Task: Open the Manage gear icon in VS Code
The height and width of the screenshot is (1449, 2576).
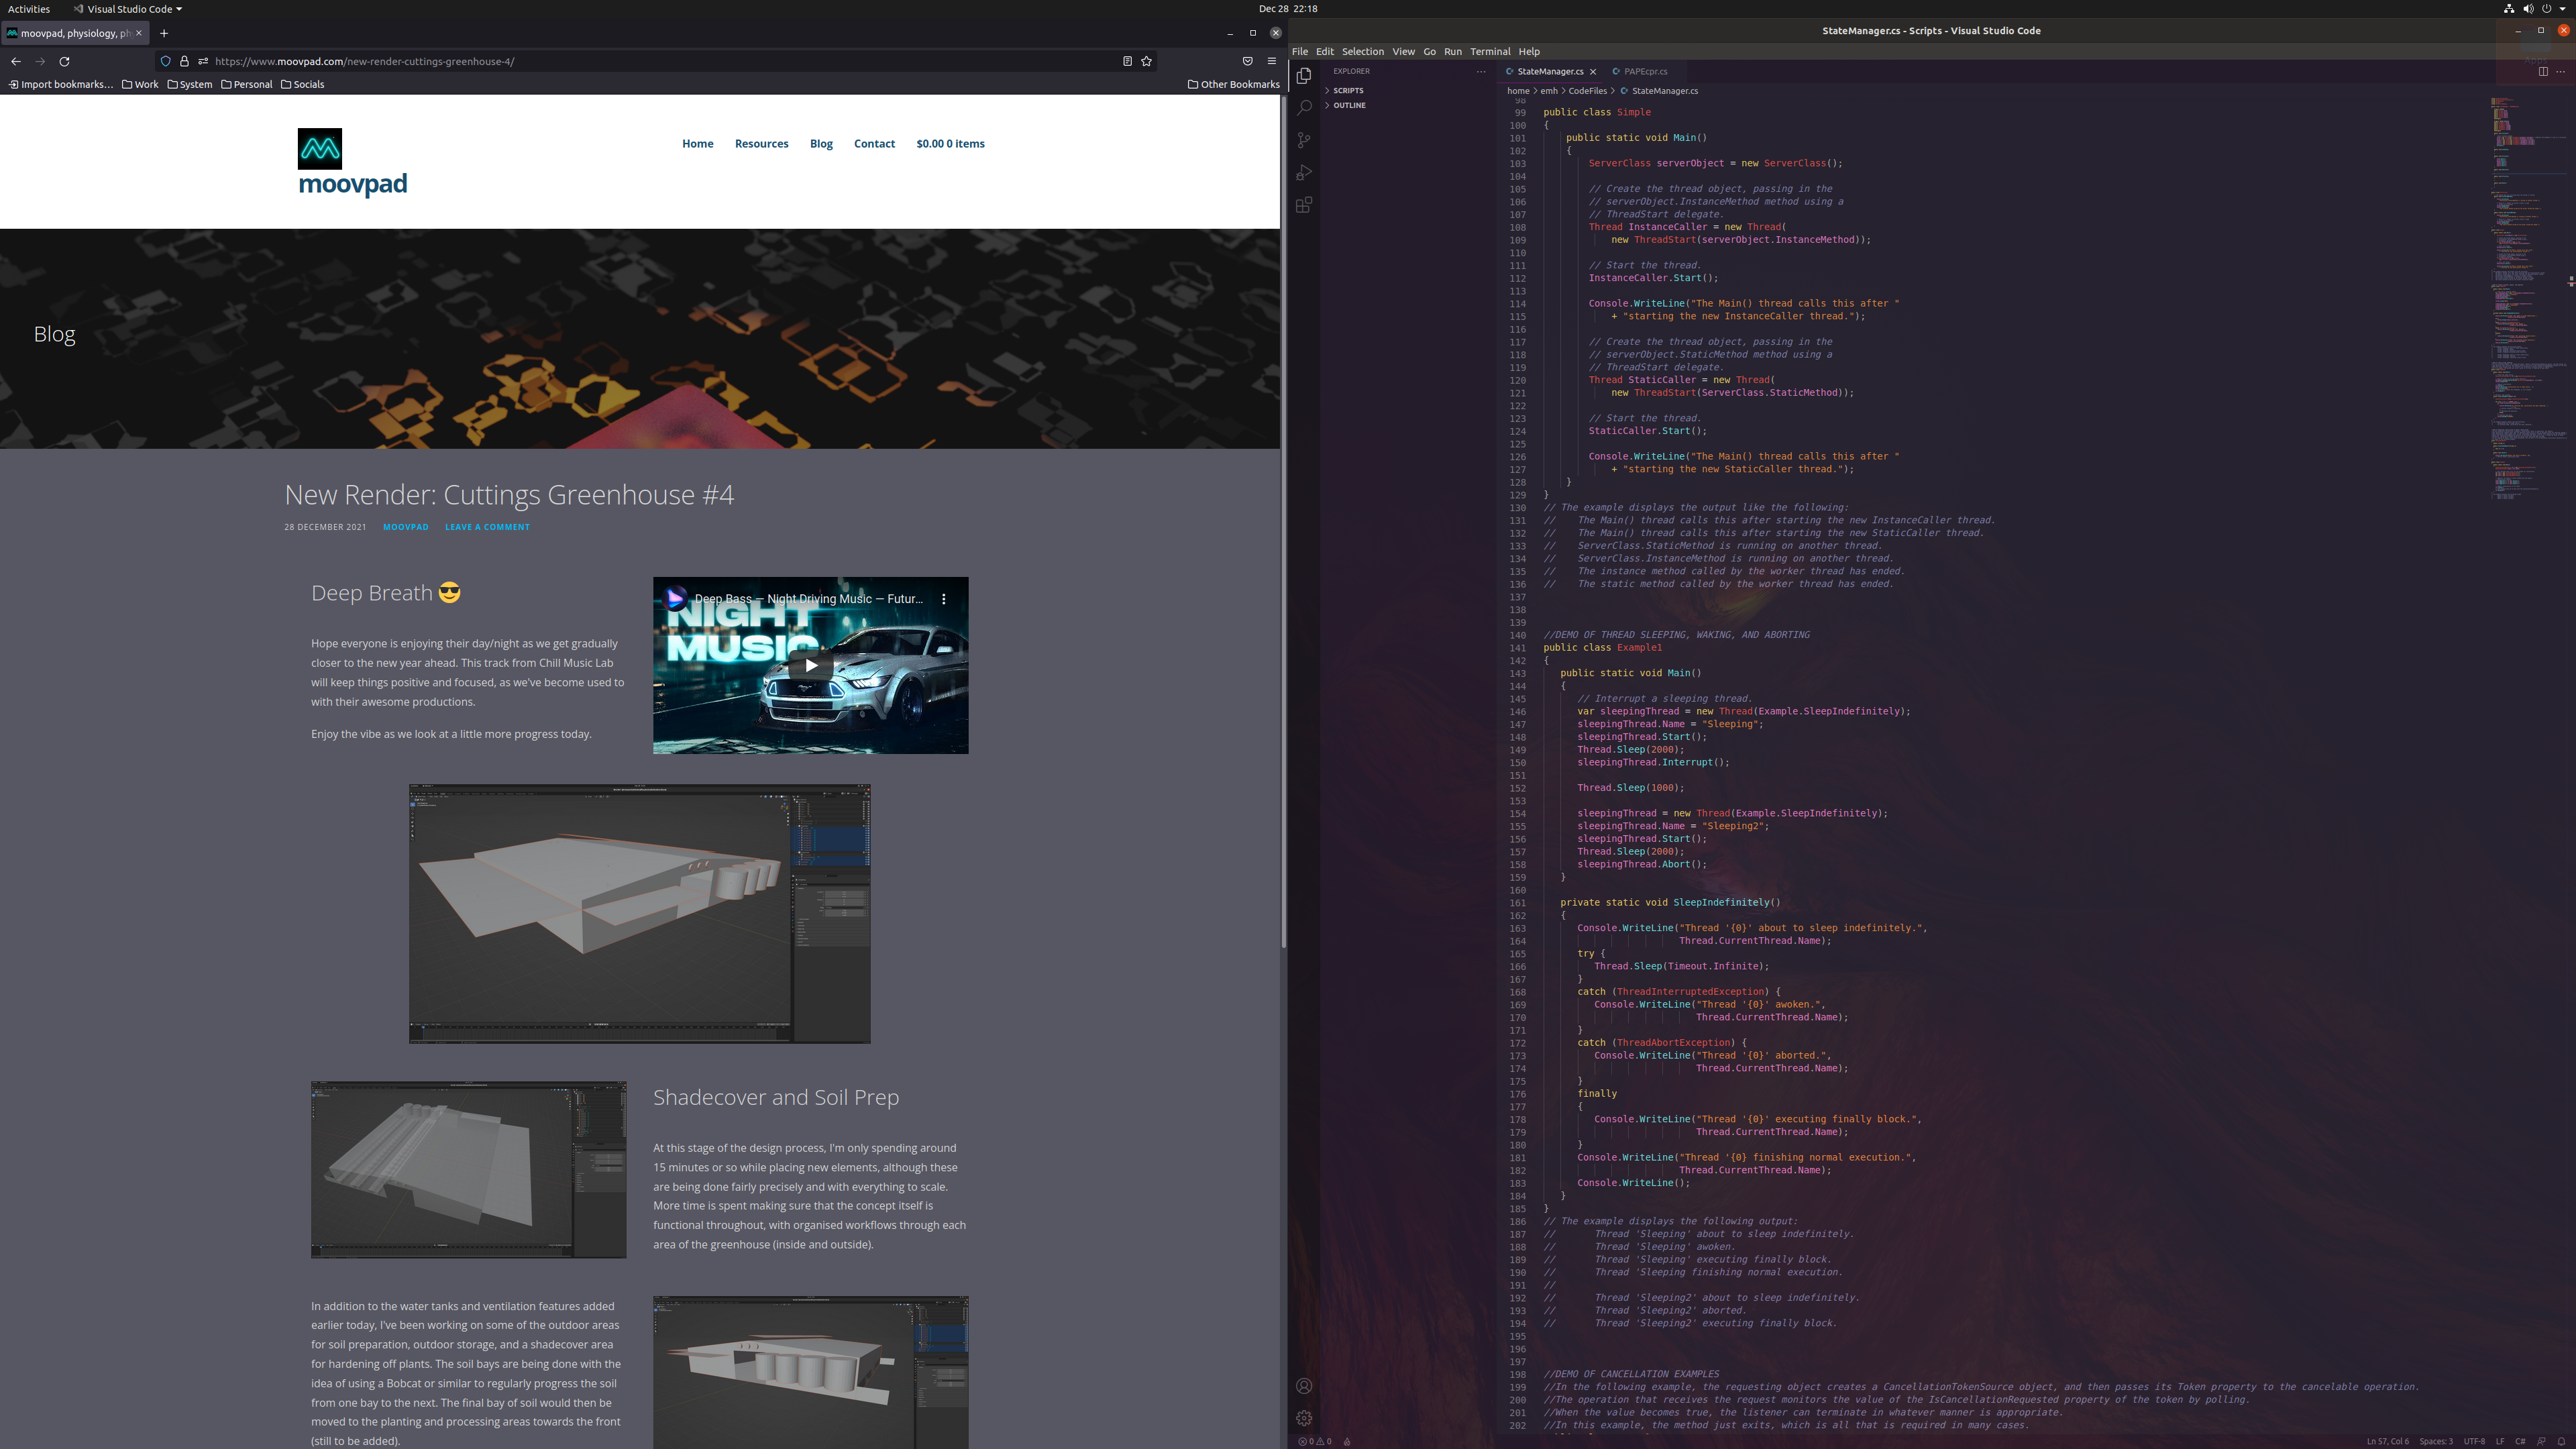Action: [x=1304, y=1418]
